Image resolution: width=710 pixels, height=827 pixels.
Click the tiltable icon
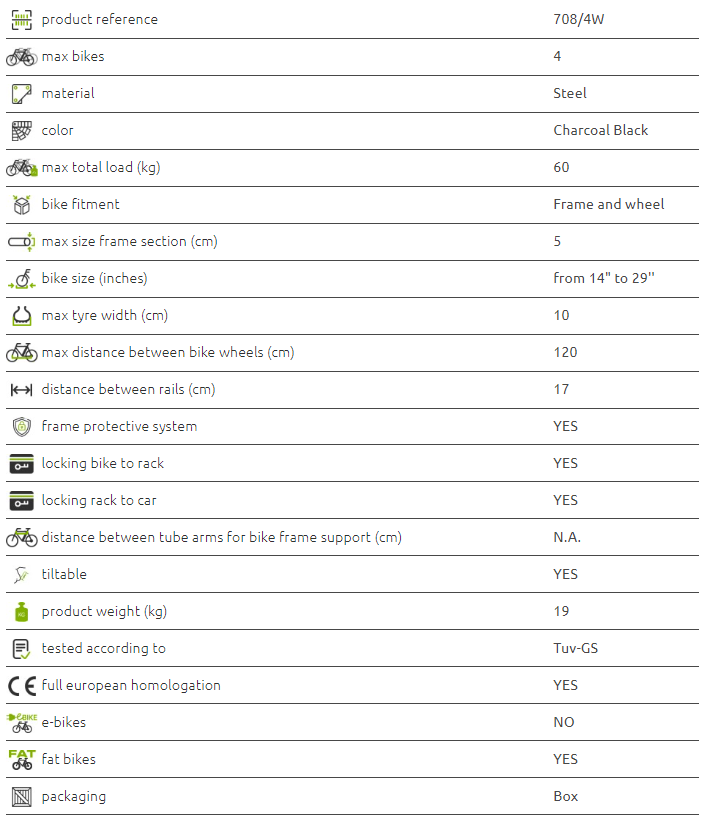click(21, 575)
